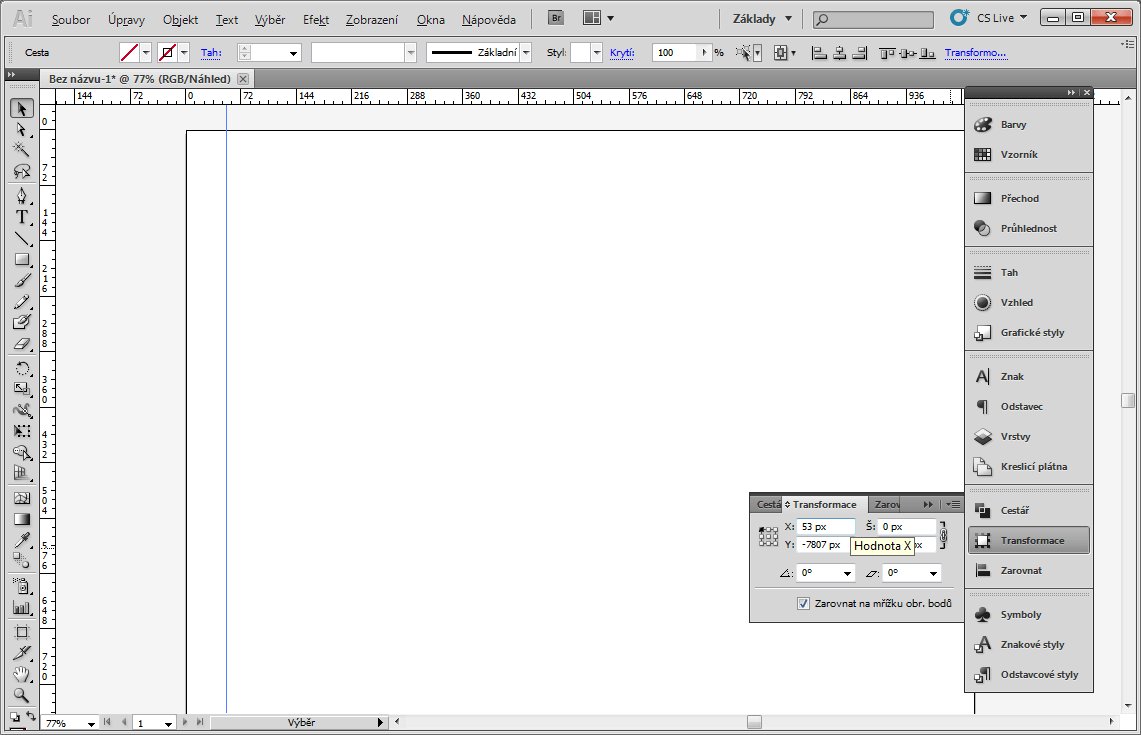Select the Hand tool
1141x735 pixels.
[22, 674]
